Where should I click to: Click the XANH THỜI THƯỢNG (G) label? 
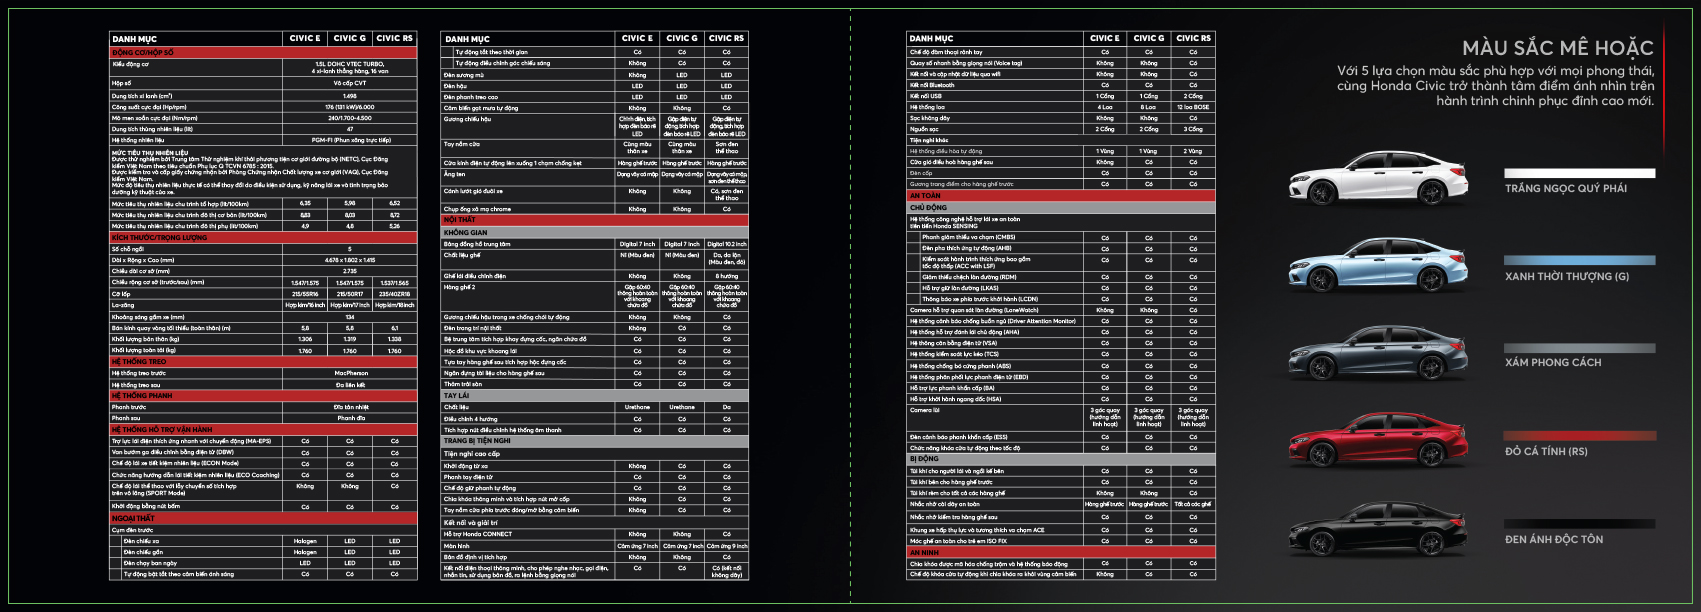(x=1566, y=276)
